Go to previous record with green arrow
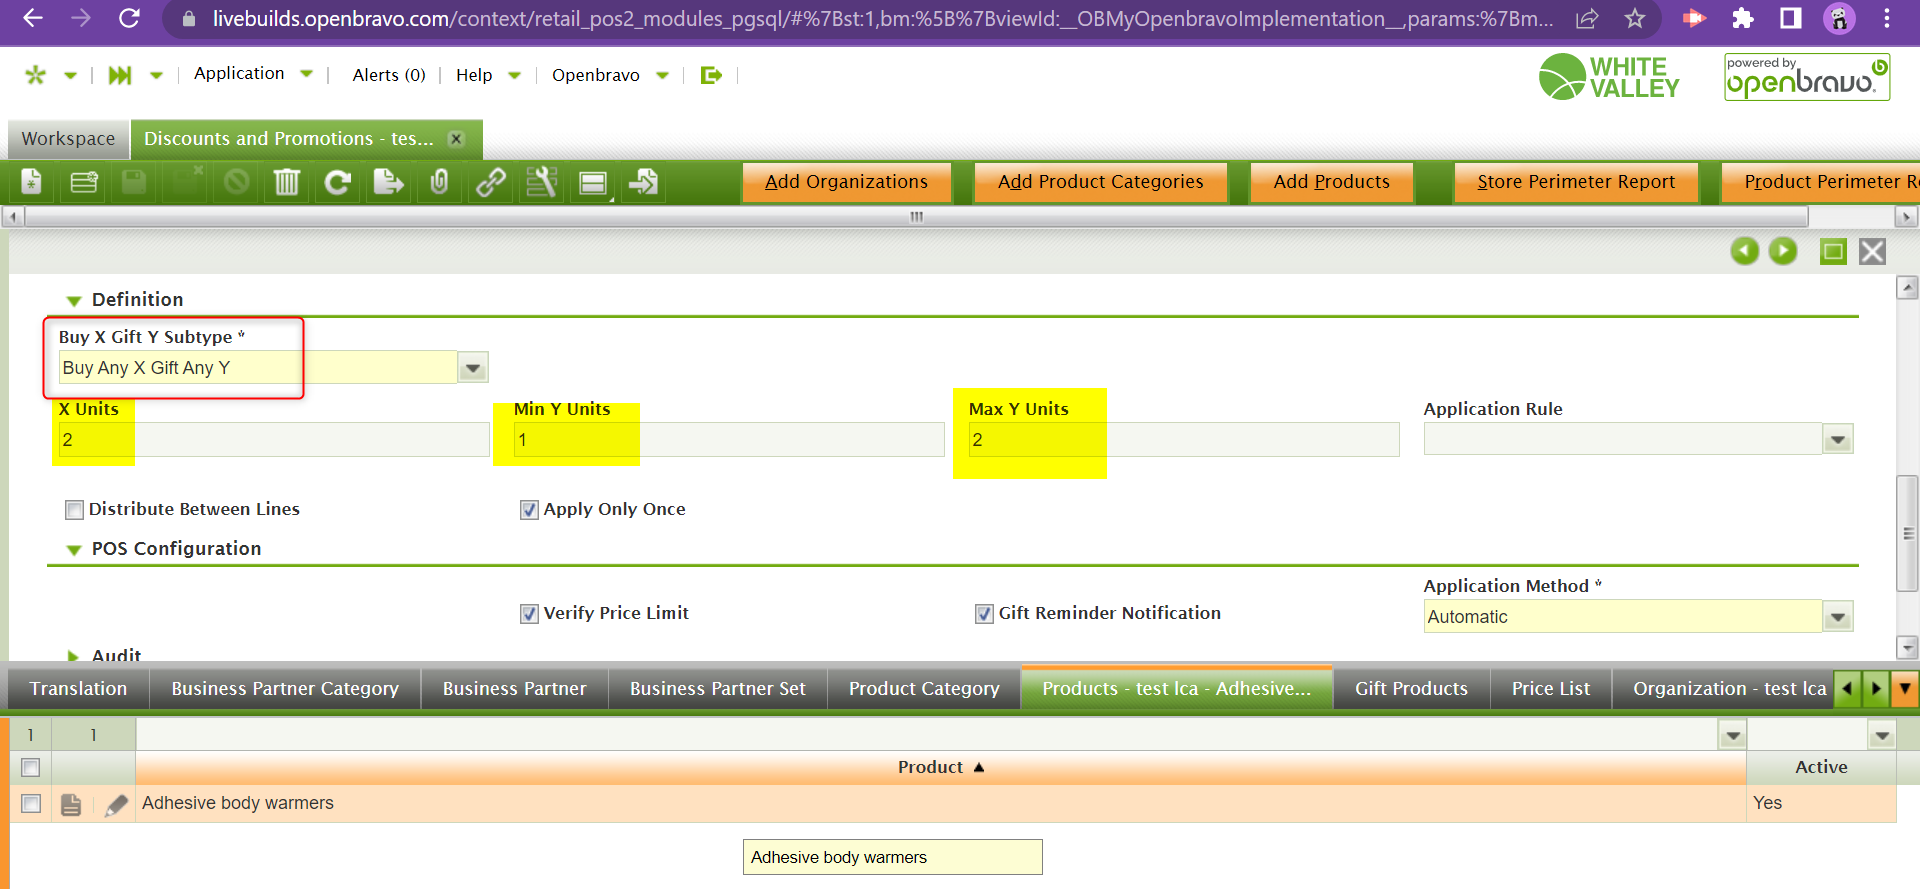Image resolution: width=1920 pixels, height=889 pixels. pyautogui.click(x=1745, y=251)
